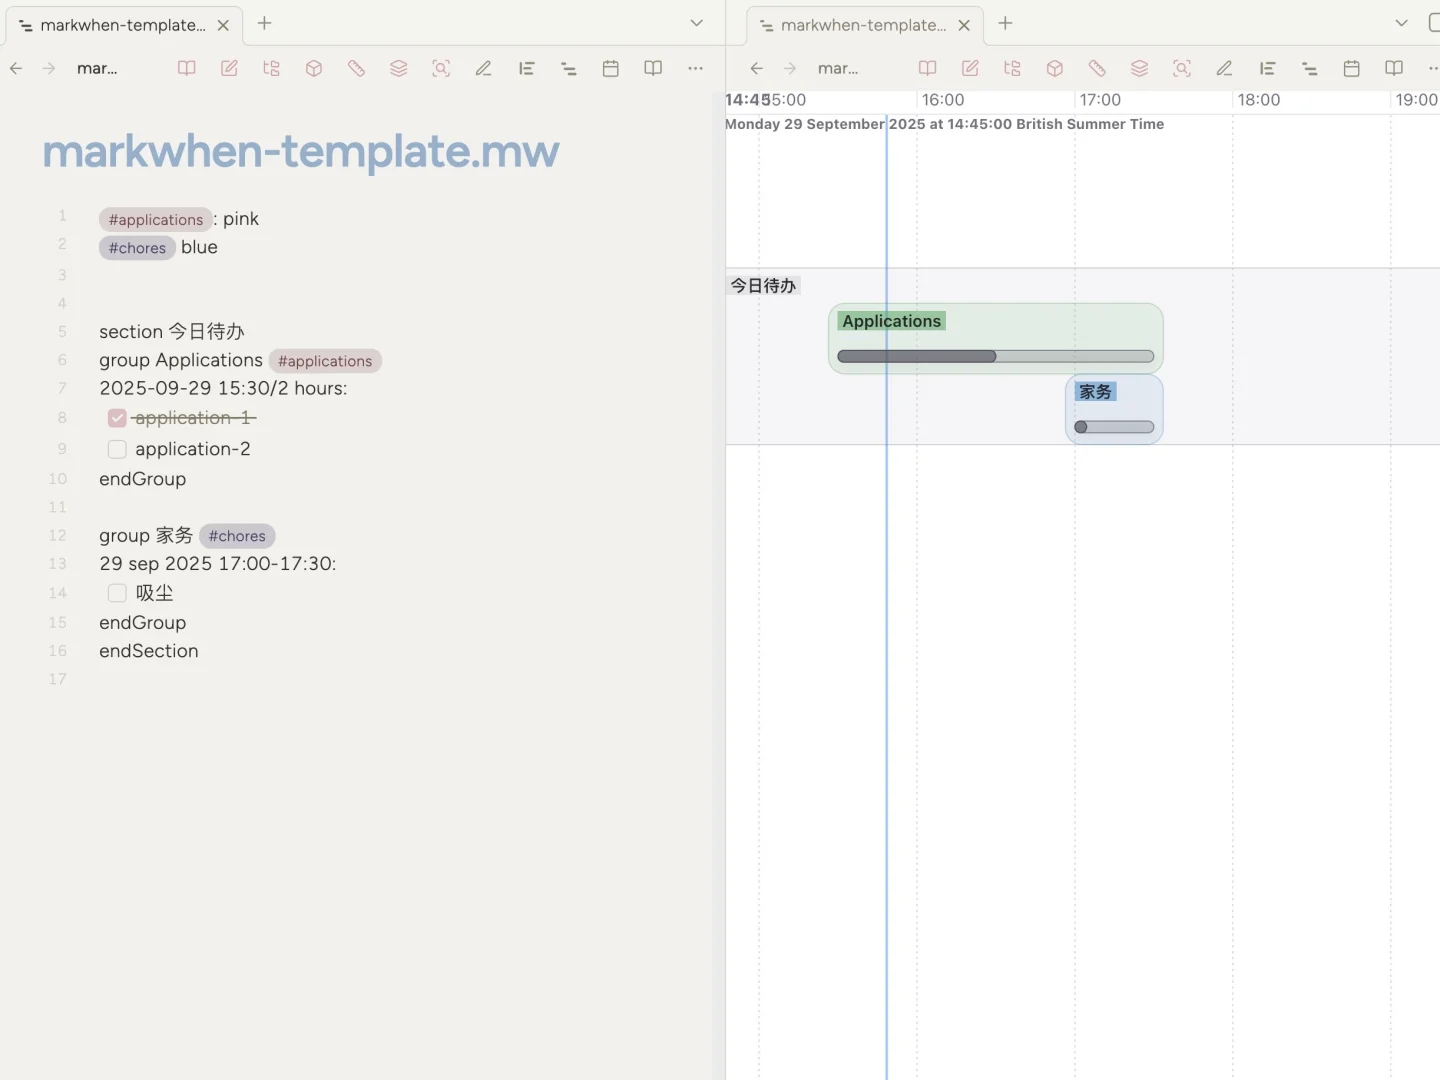Image resolution: width=1440 pixels, height=1080 pixels.
Task: Close the left markwhen-template tab
Action: tap(223, 25)
